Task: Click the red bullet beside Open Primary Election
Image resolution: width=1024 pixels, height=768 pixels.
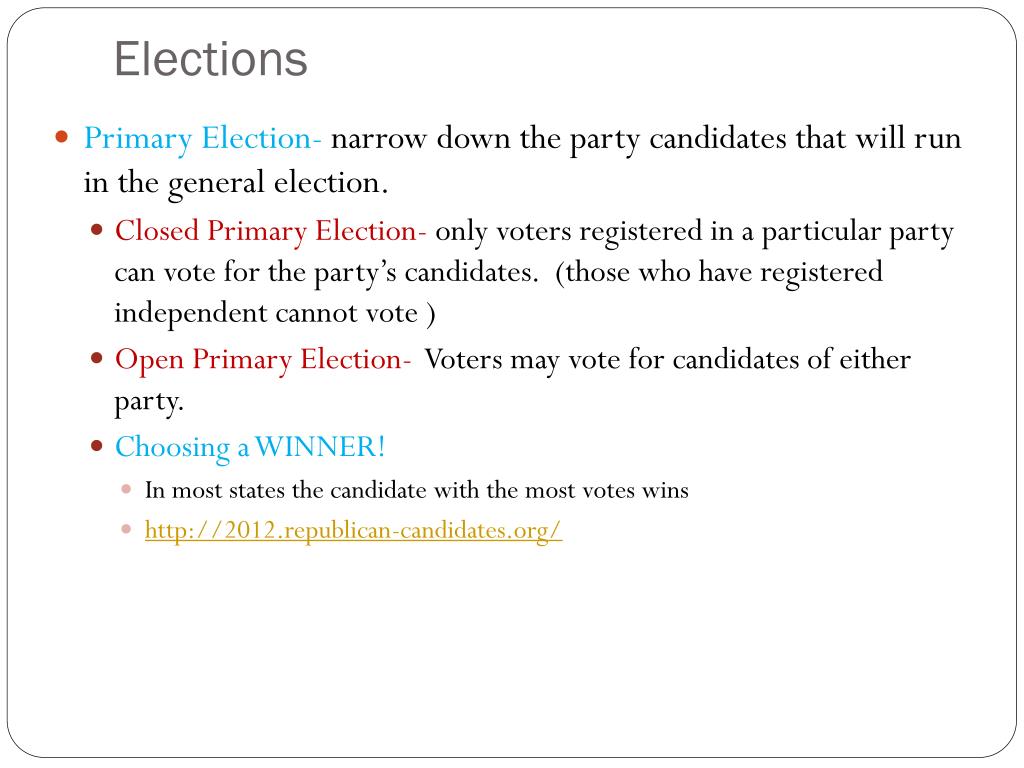Action: coord(97,358)
